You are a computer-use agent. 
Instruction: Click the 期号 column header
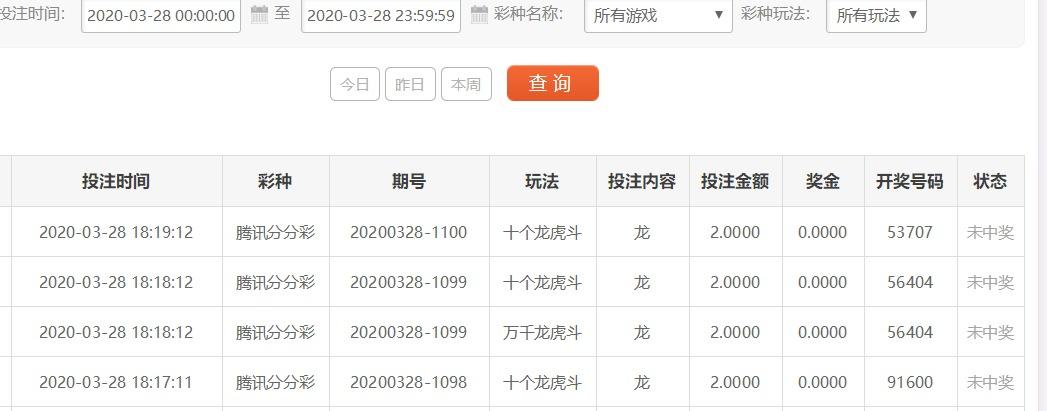[409, 181]
